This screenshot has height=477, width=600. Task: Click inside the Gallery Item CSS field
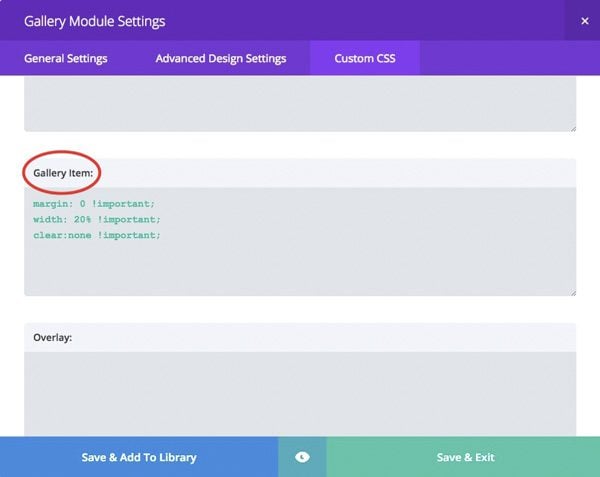click(300, 242)
